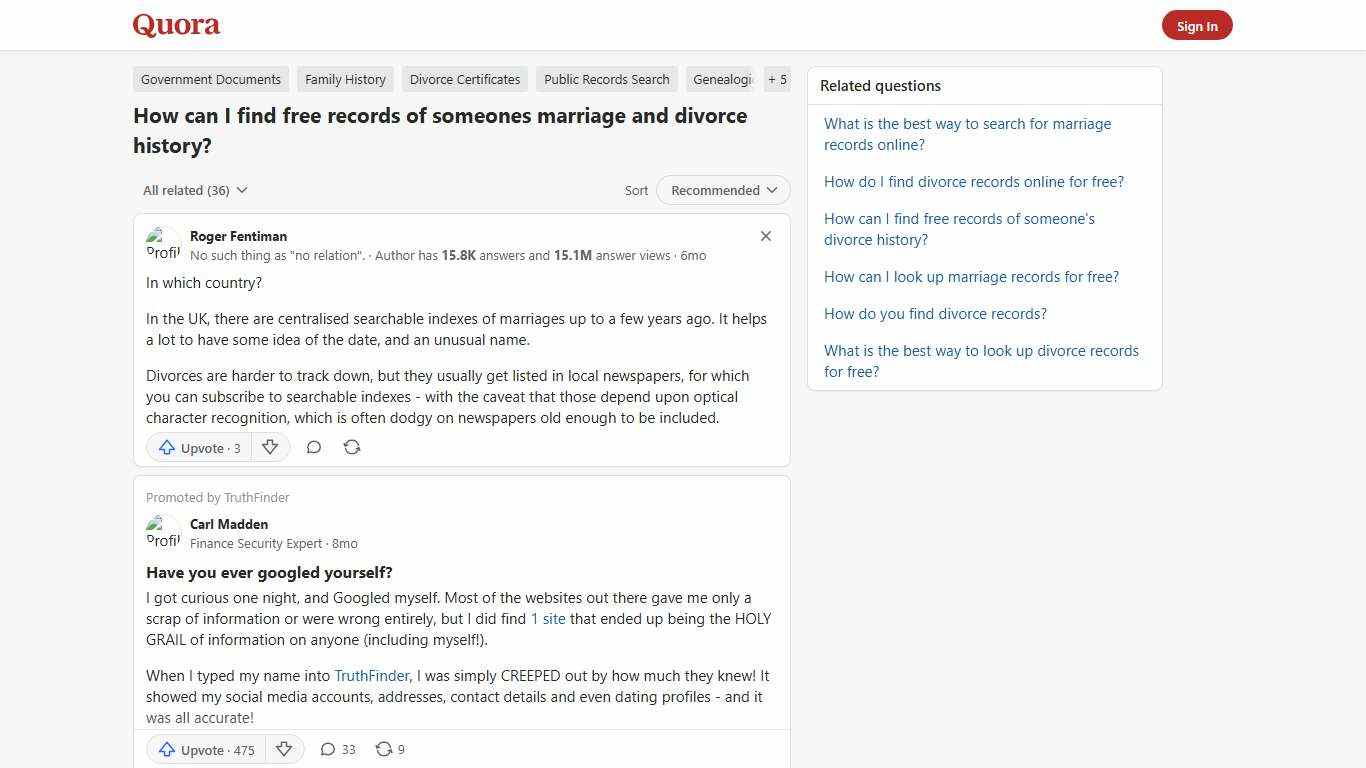Share Carl Madden's answer with the repost icon
This screenshot has height=768, width=1366.
(x=389, y=749)
